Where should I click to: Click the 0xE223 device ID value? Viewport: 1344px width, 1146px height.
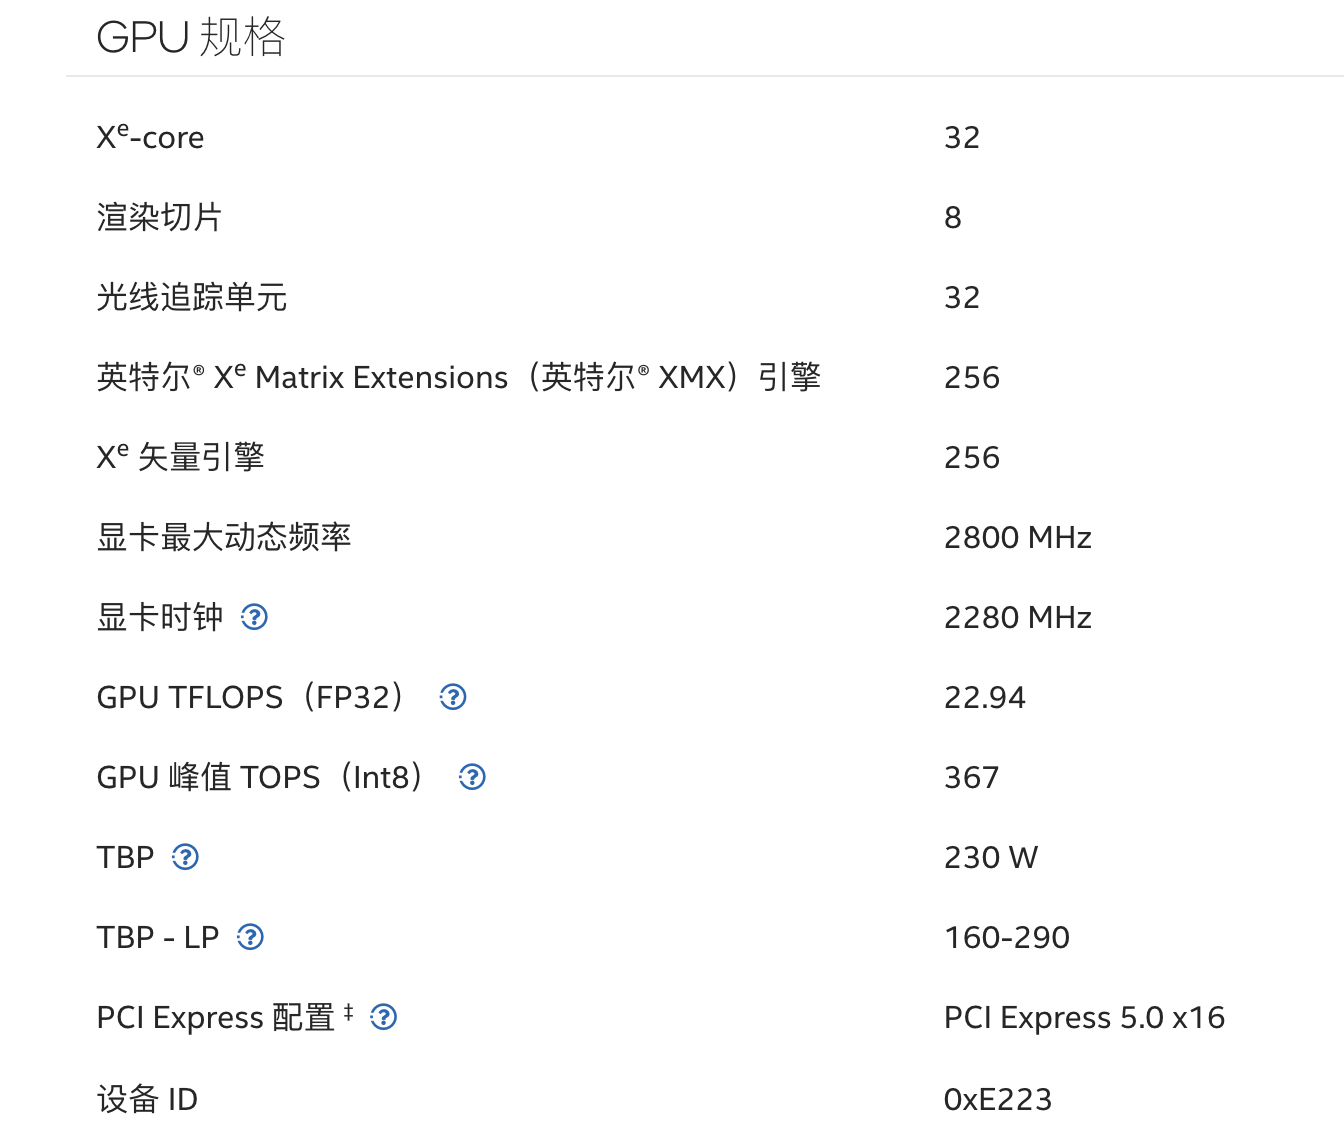click(x=997, y=1099)
